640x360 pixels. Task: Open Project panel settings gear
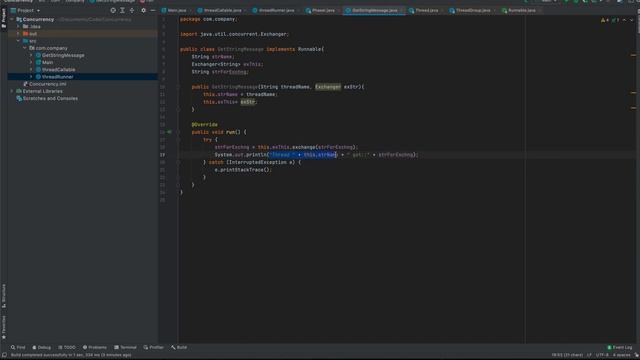(x=143, y=10)
